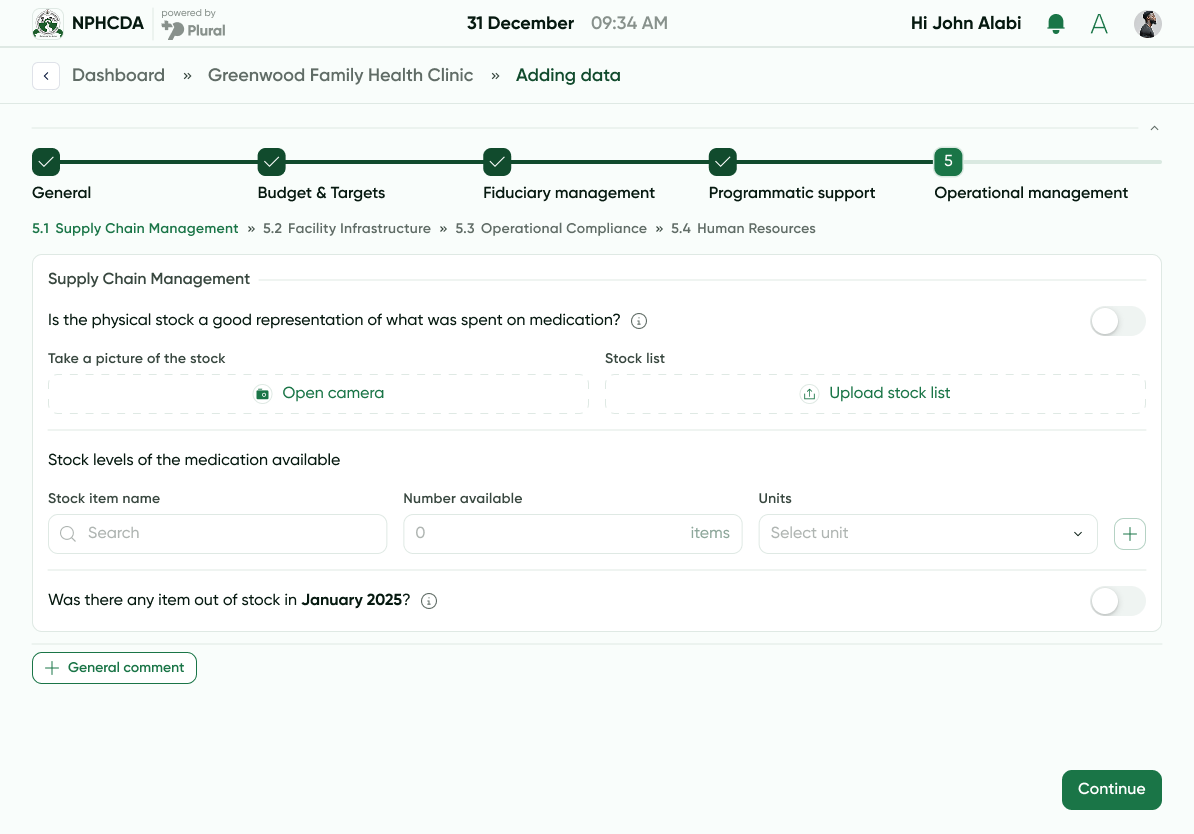
Task: Open the Operational management step label
Action: tap(1031, 193)
